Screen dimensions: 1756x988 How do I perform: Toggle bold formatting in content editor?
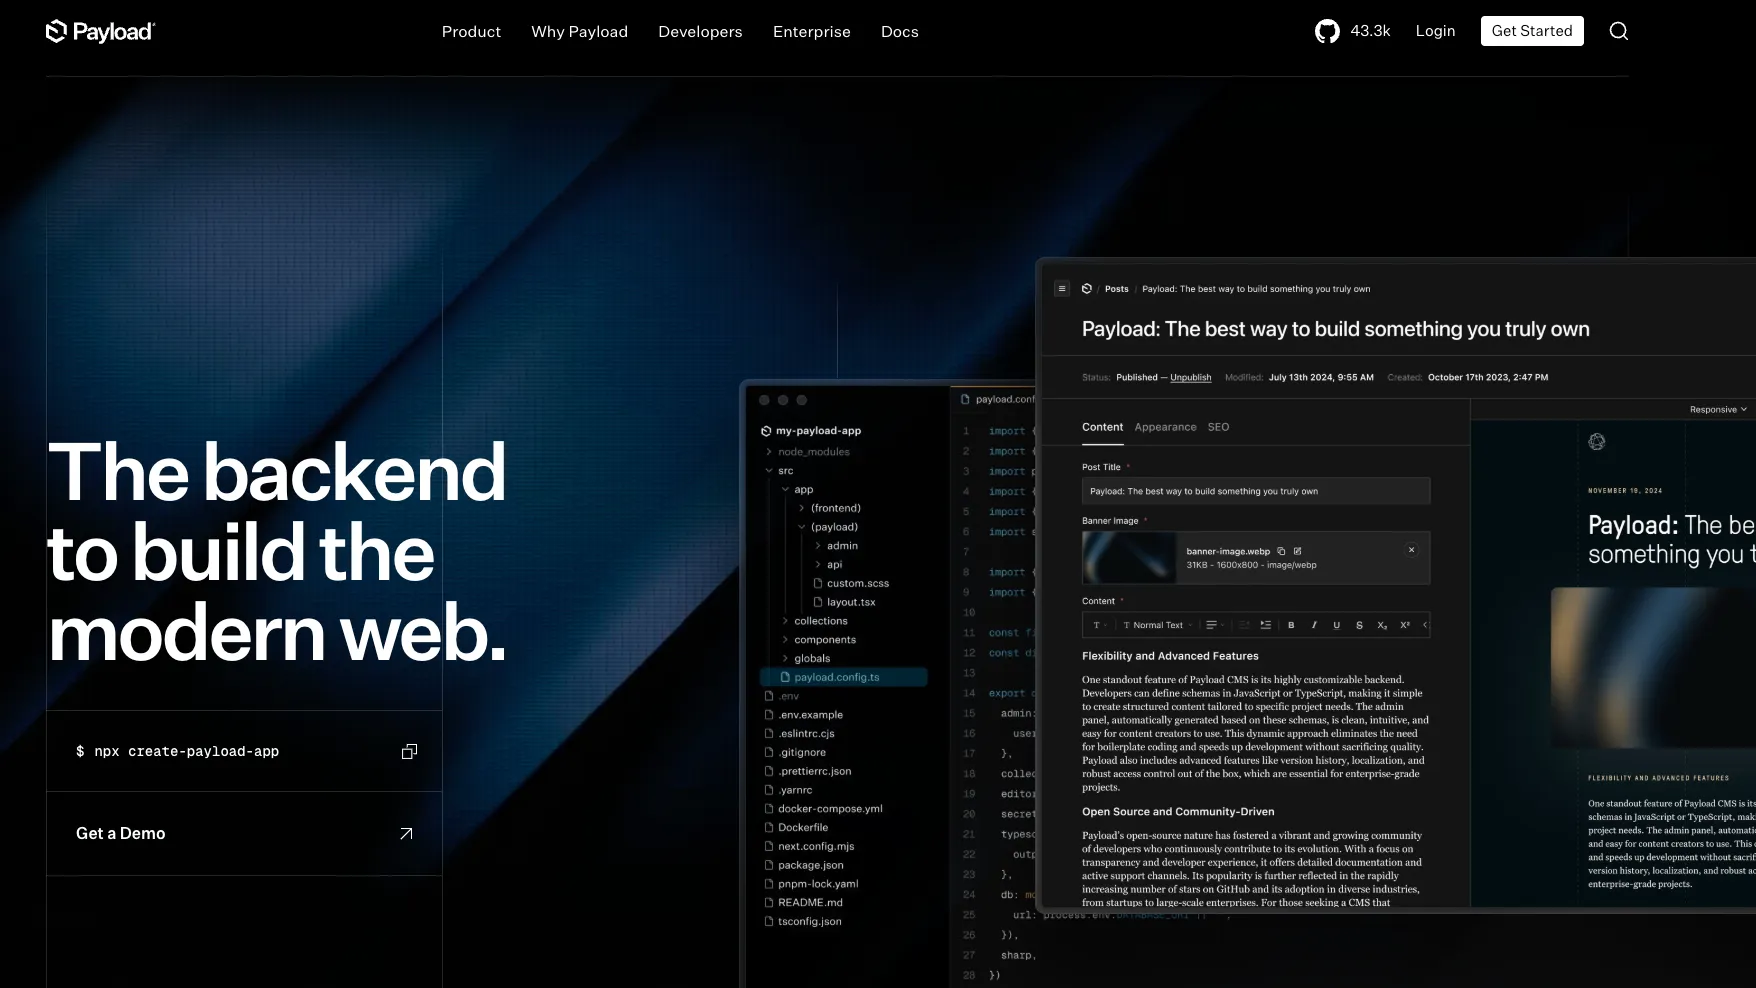pos(1291,625)
